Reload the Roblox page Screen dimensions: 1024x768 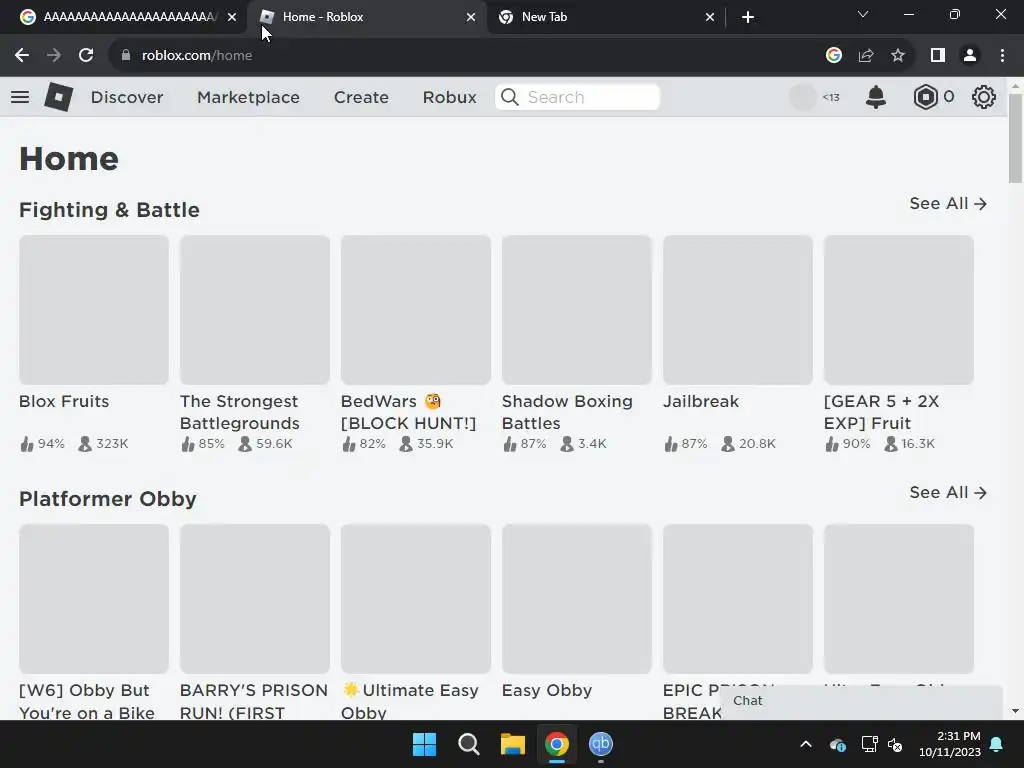[86, 56]
